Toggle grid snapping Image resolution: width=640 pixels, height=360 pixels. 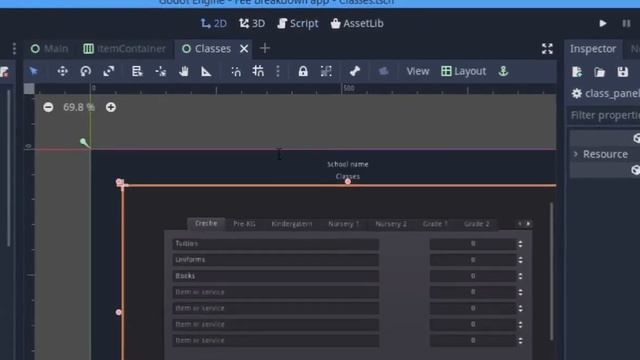pyautogui.click(x=258, y=71)
